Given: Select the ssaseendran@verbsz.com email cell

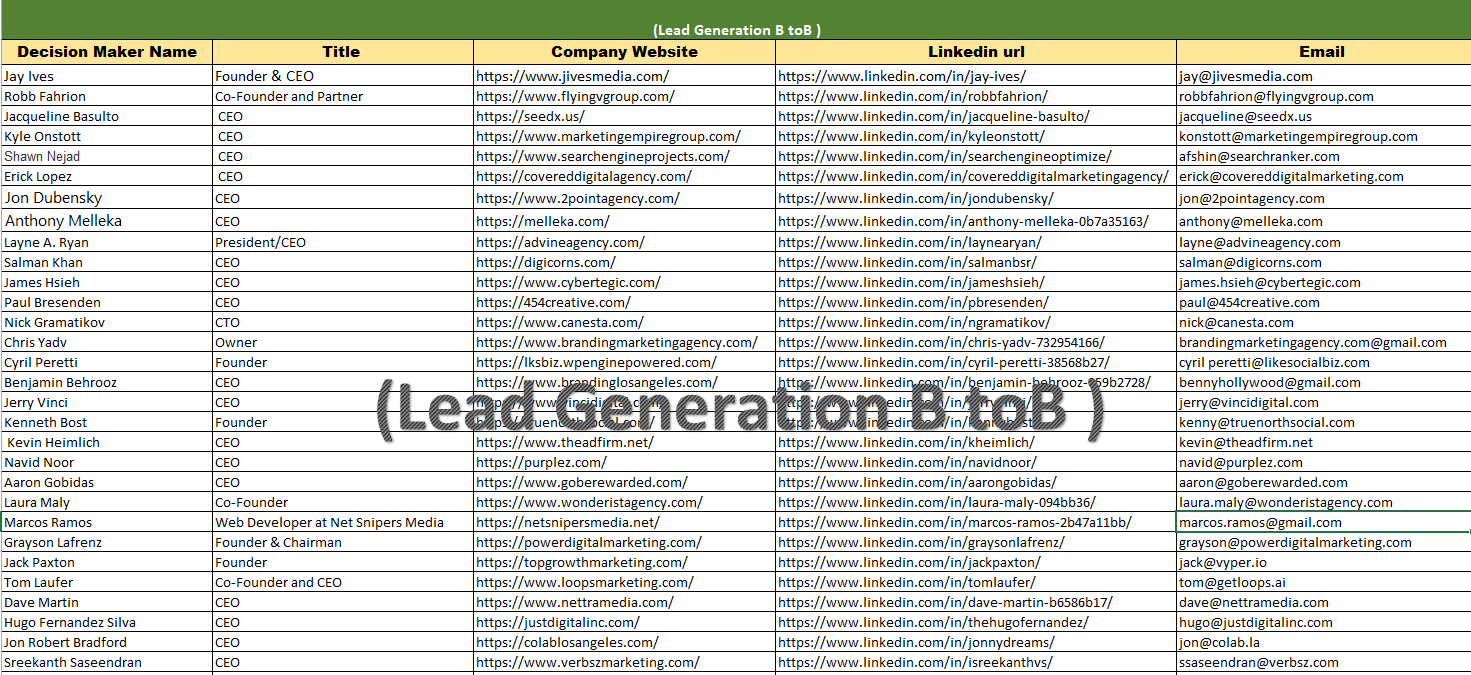Looking at the screenshot, I should point(1323,662).
